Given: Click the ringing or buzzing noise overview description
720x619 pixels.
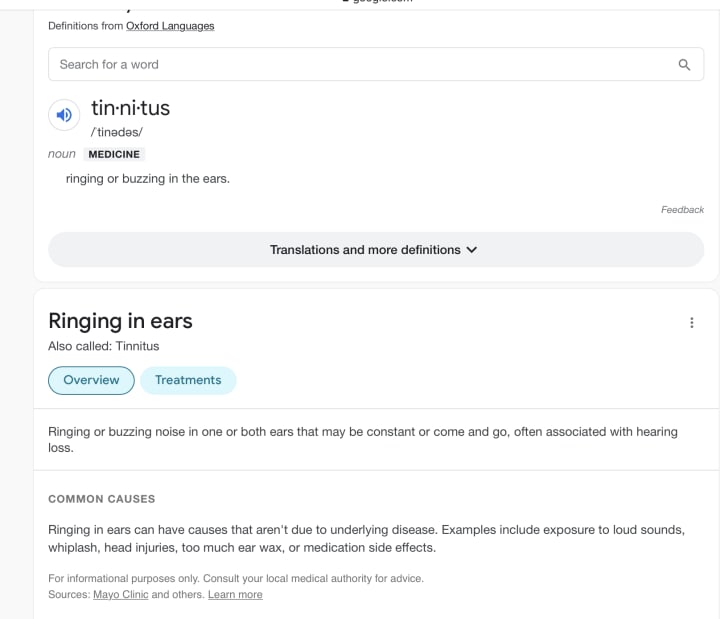Looking at the screenshot, I should (363, 439).
